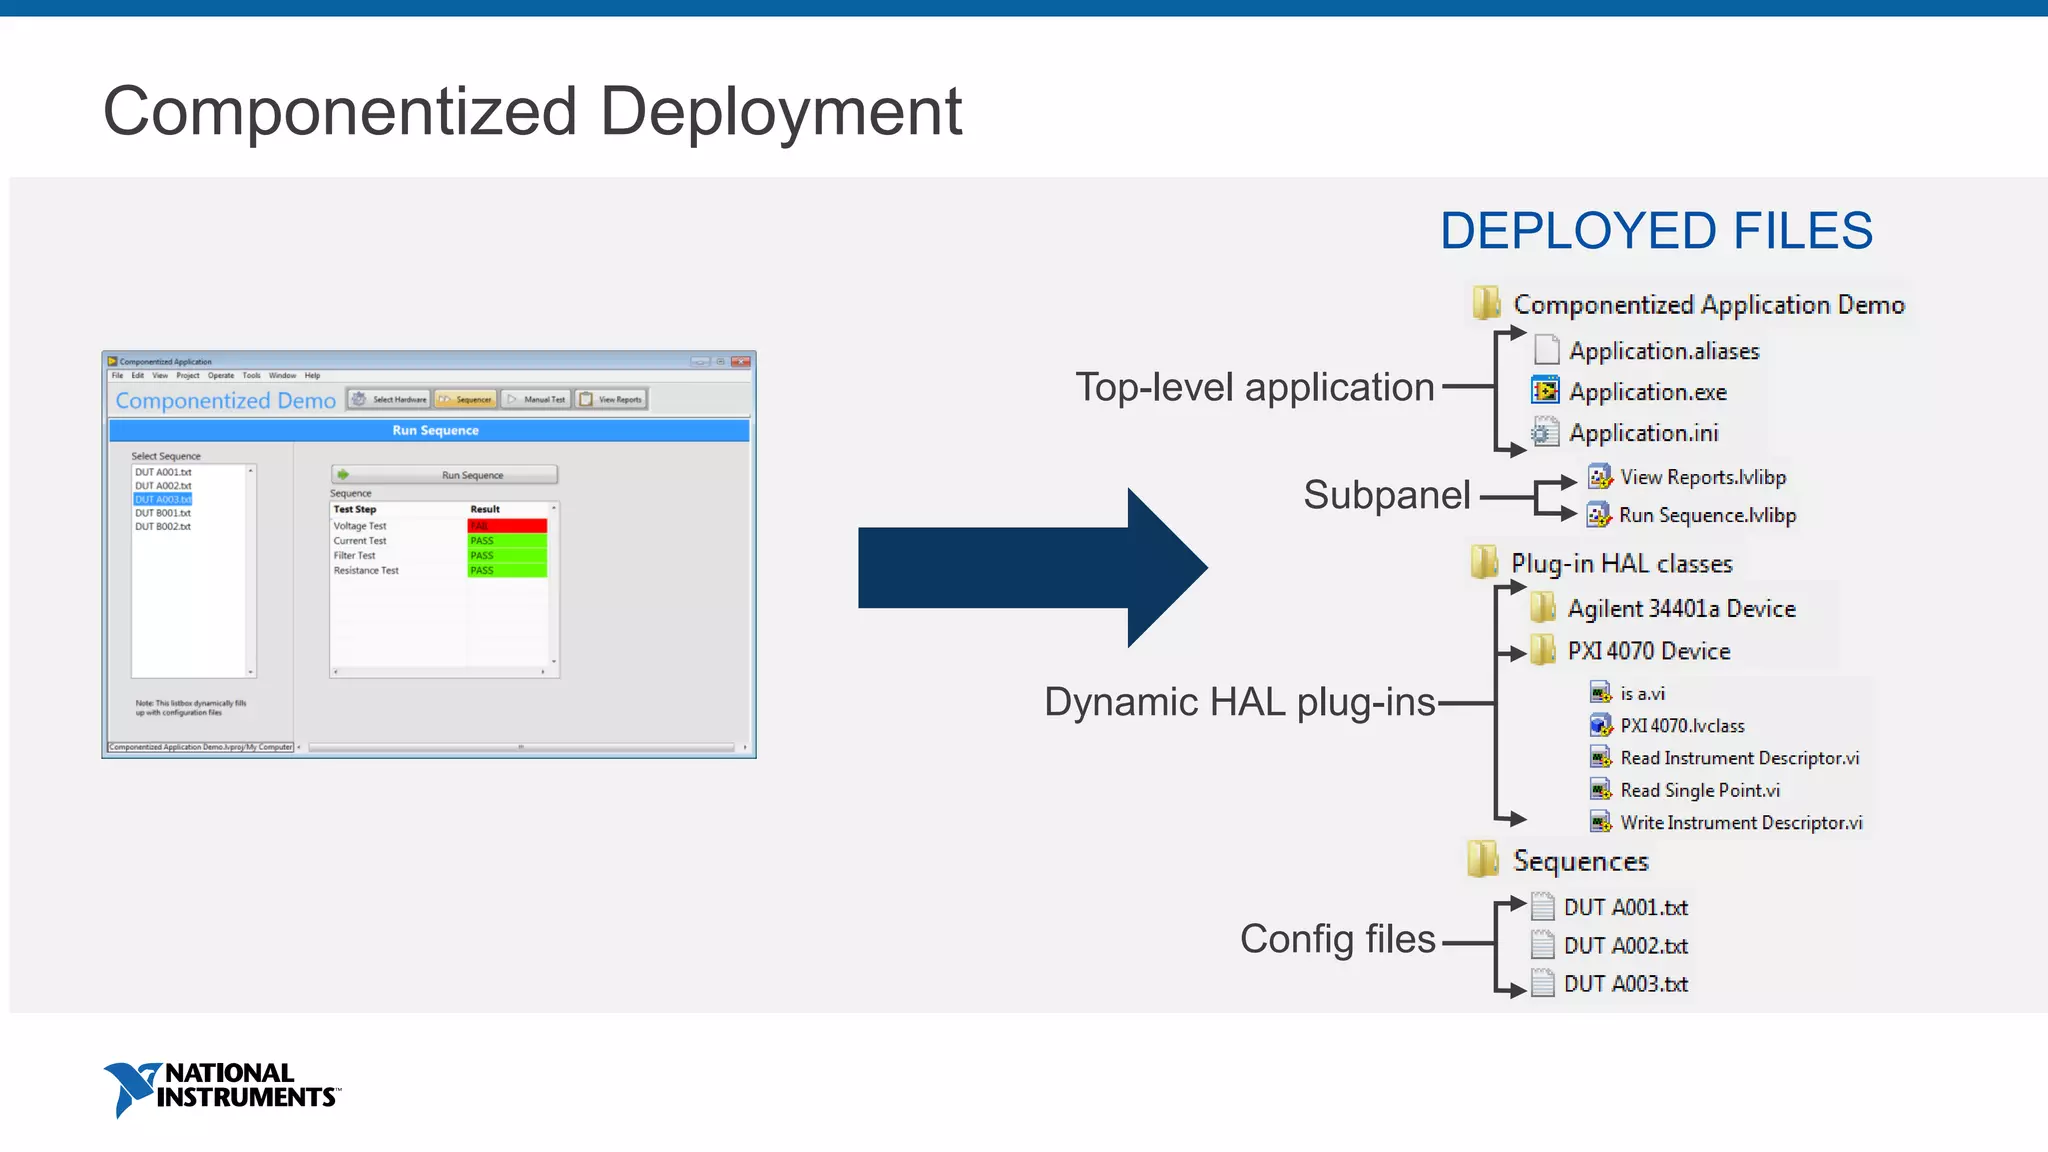Click the PXI 4070 Device folder name
The height and width of the screenshot is (1152, 2048).
[1649, 651]
